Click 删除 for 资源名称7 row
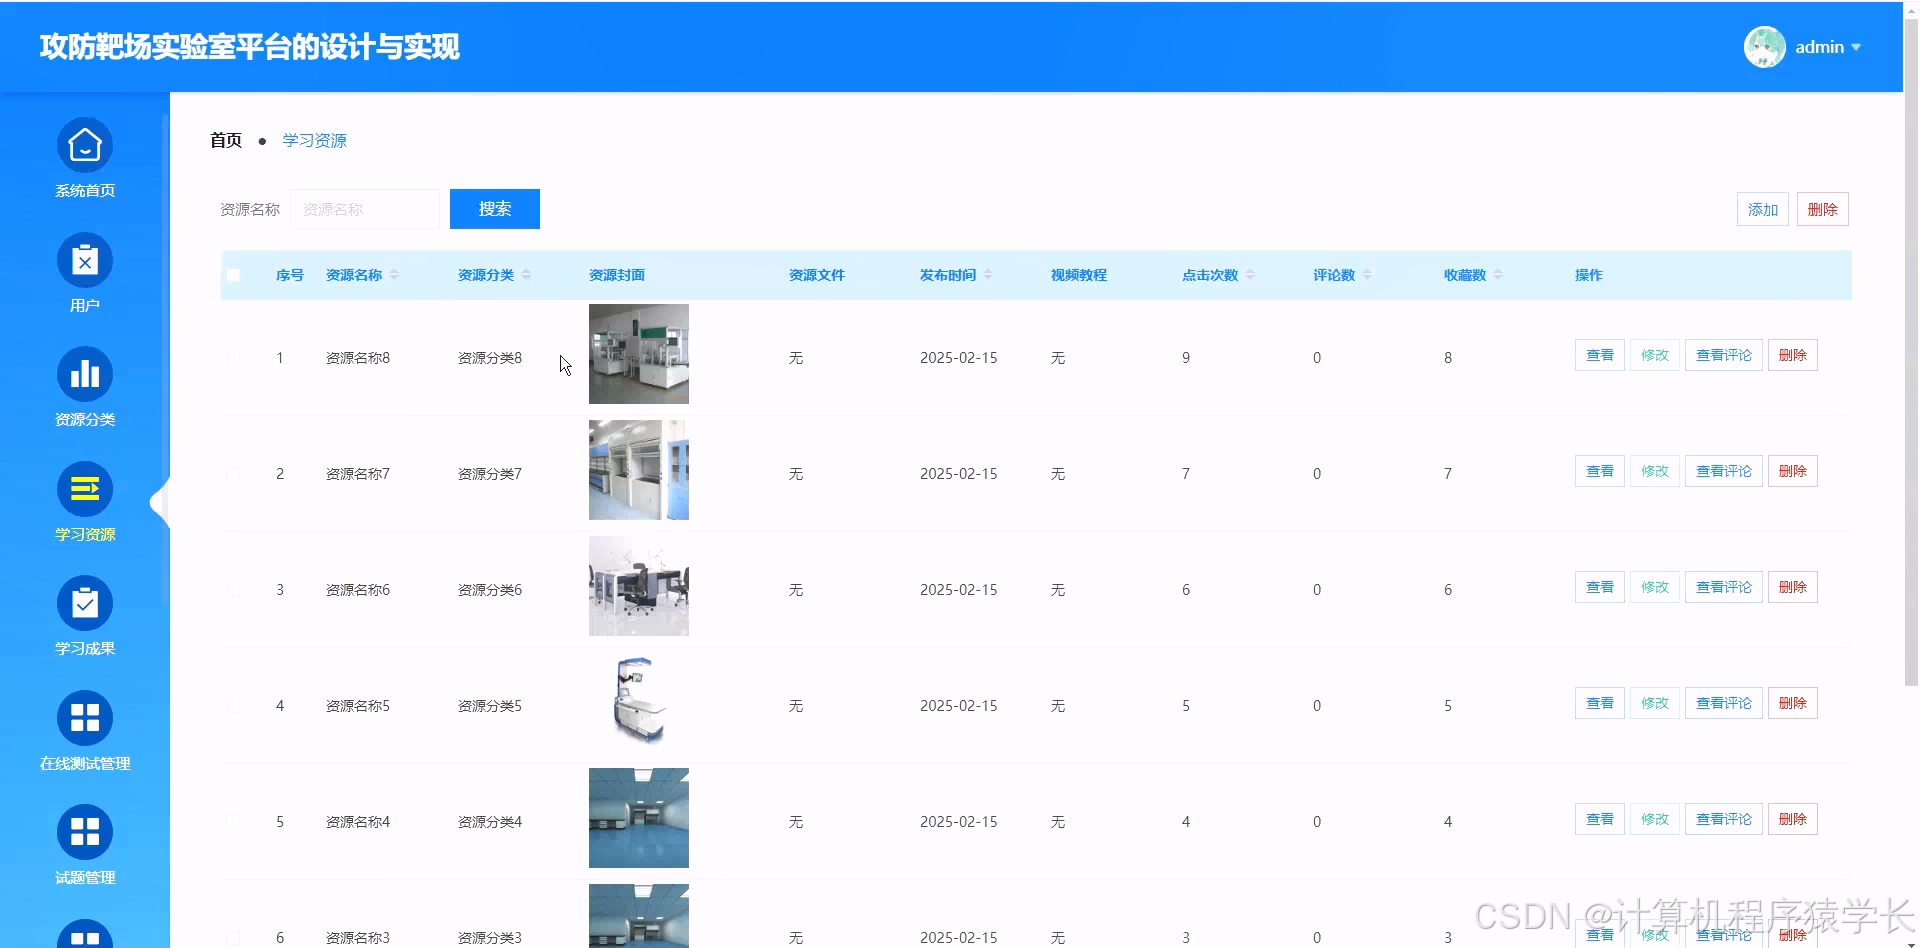Screen dimensions: 1920x948 coord(1793,471)
